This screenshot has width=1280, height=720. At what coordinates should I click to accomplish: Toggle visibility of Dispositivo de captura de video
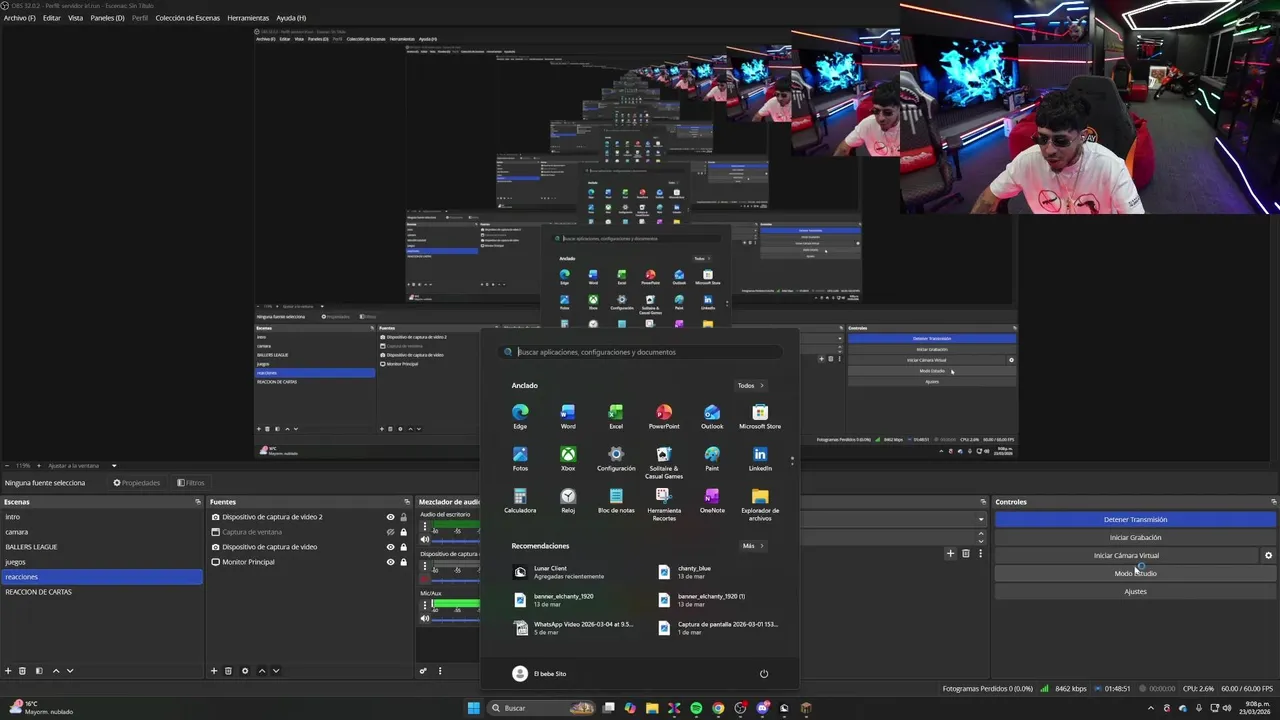391,547
